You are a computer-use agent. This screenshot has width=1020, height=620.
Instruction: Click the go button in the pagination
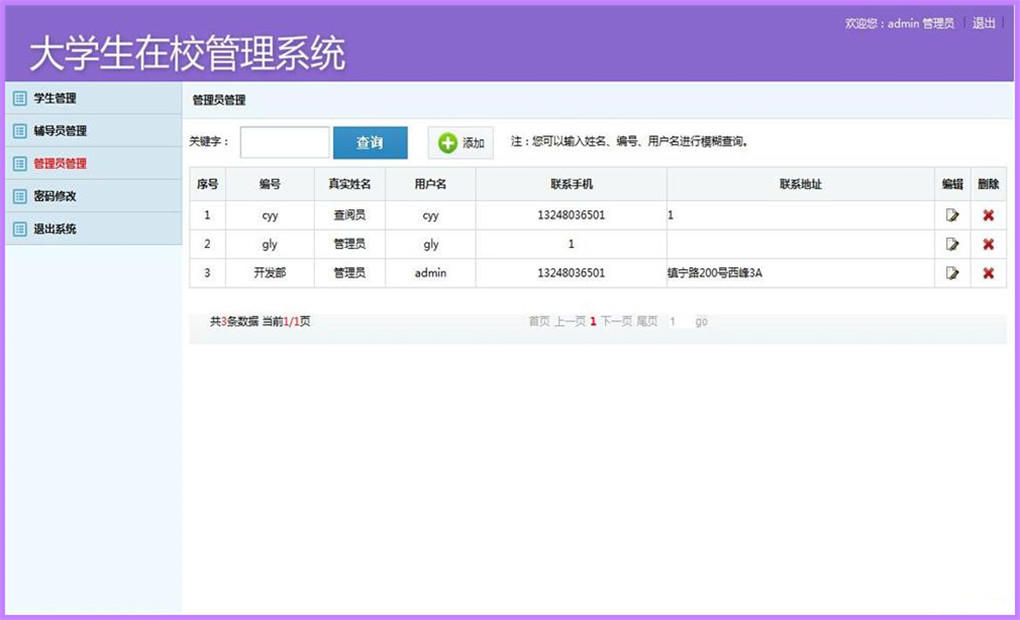[701, 321]
